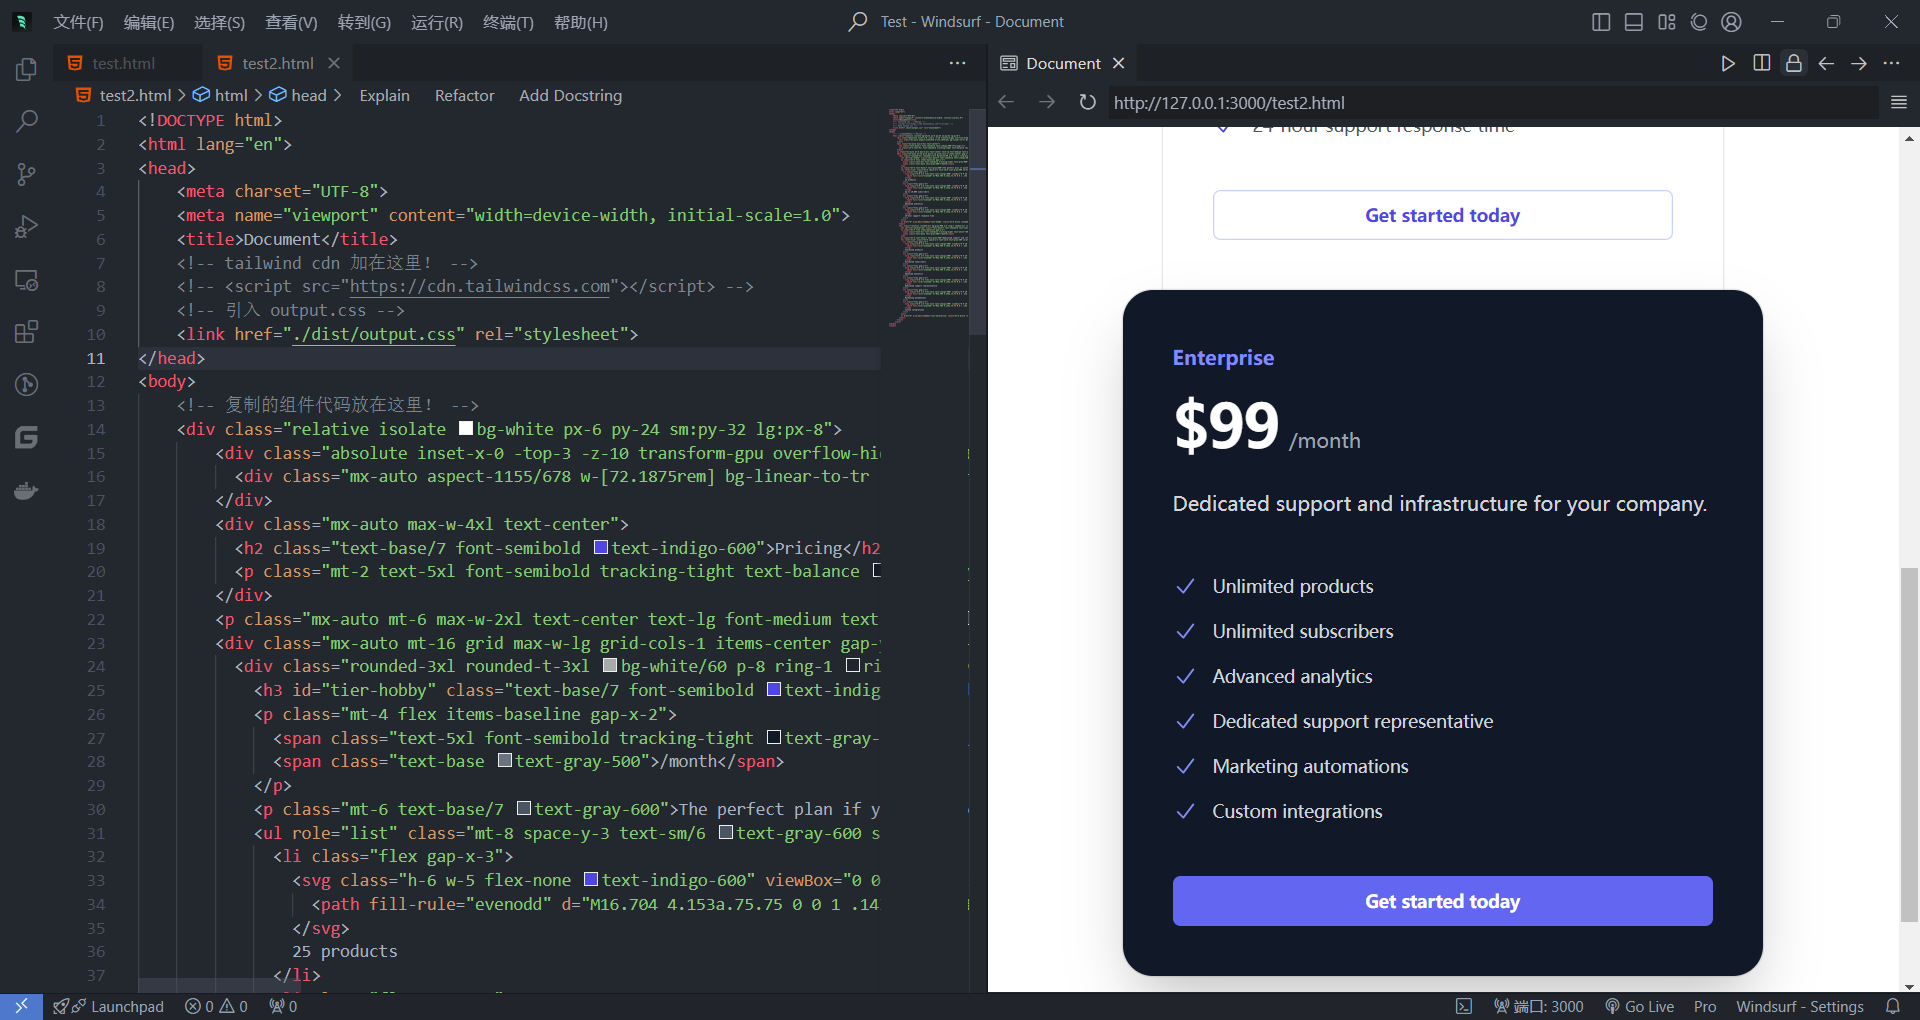Click the text-indigo-600 color swatch on line 19

click(x=601, y=548)
